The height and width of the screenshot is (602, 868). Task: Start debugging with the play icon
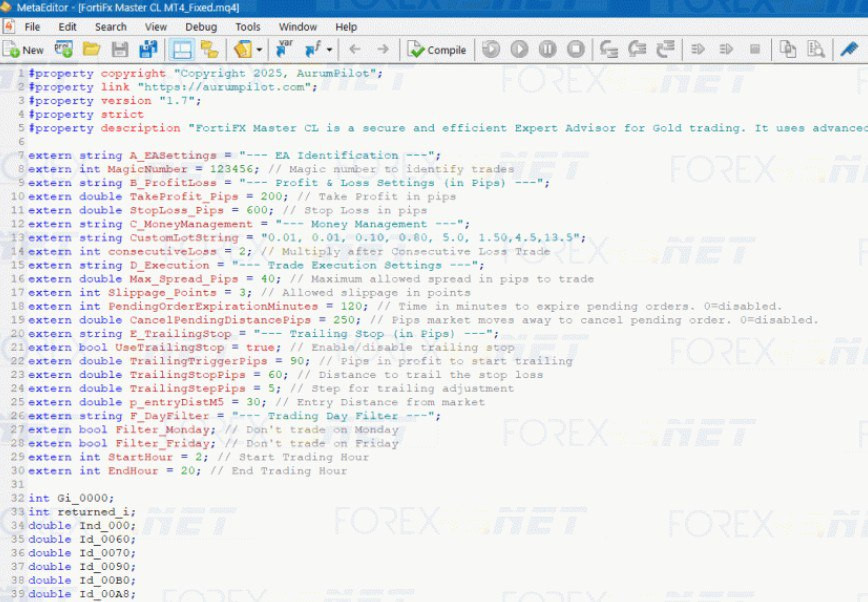tap(519, 49)
